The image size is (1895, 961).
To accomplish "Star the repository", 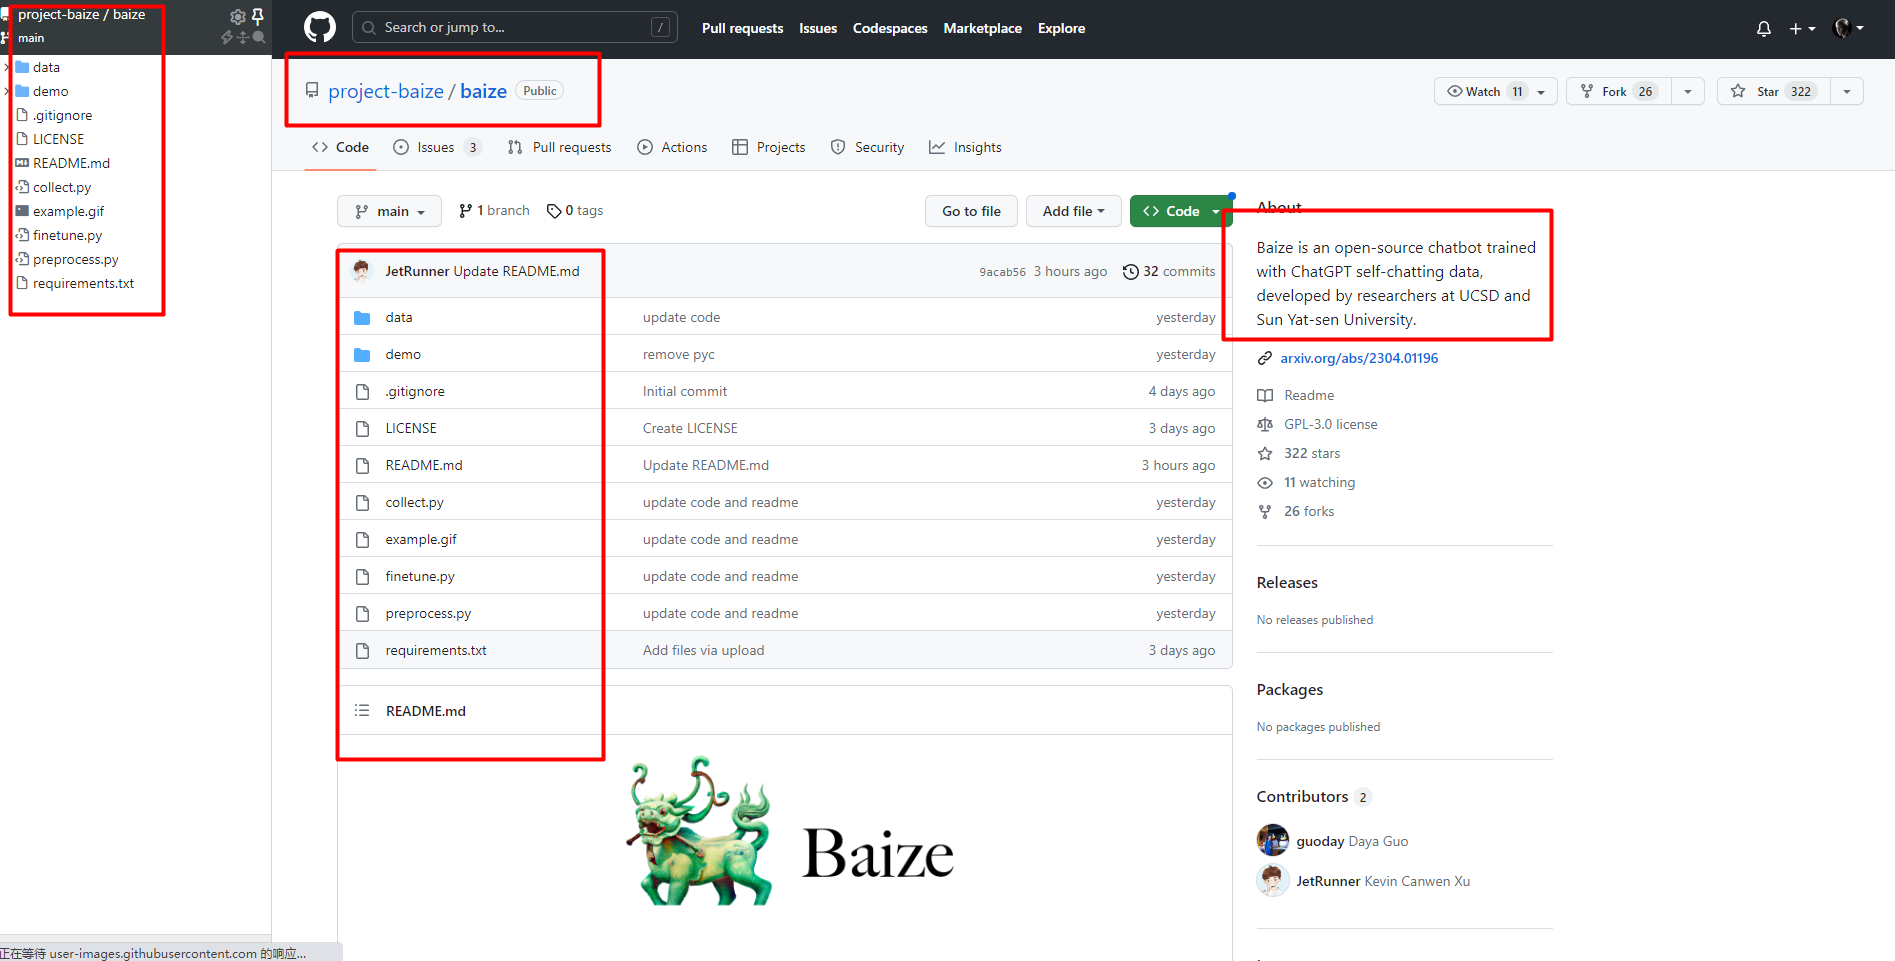I will tap(1774, 91).
